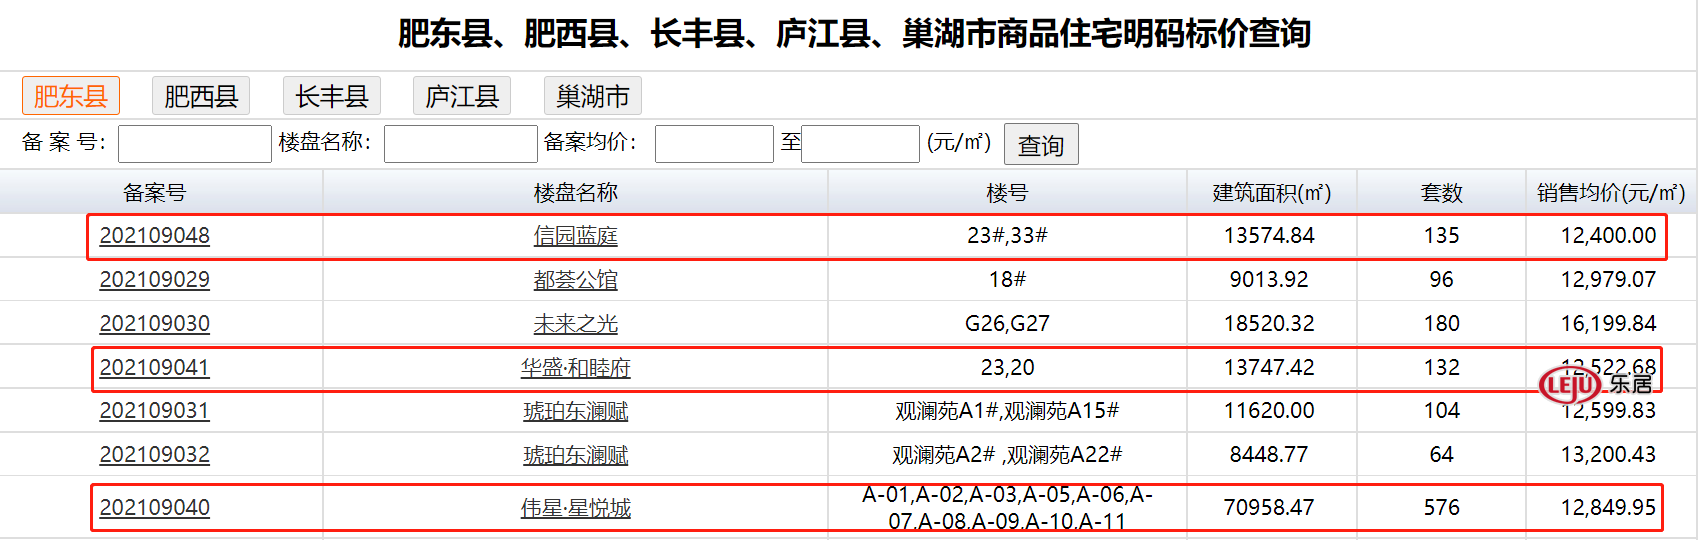Image resolution: width=1698 pixels, height=540 pixels.
Task: Open the 长丰县 tab
Action: 332,96
